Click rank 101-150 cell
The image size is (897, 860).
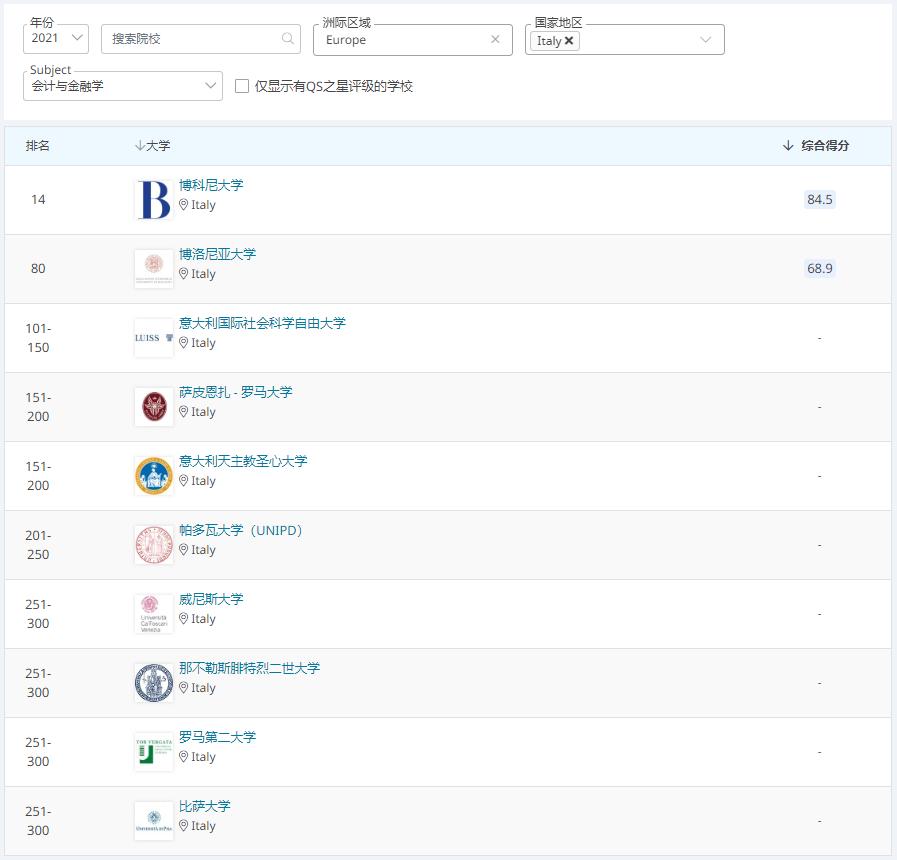[x=38, y=338]
